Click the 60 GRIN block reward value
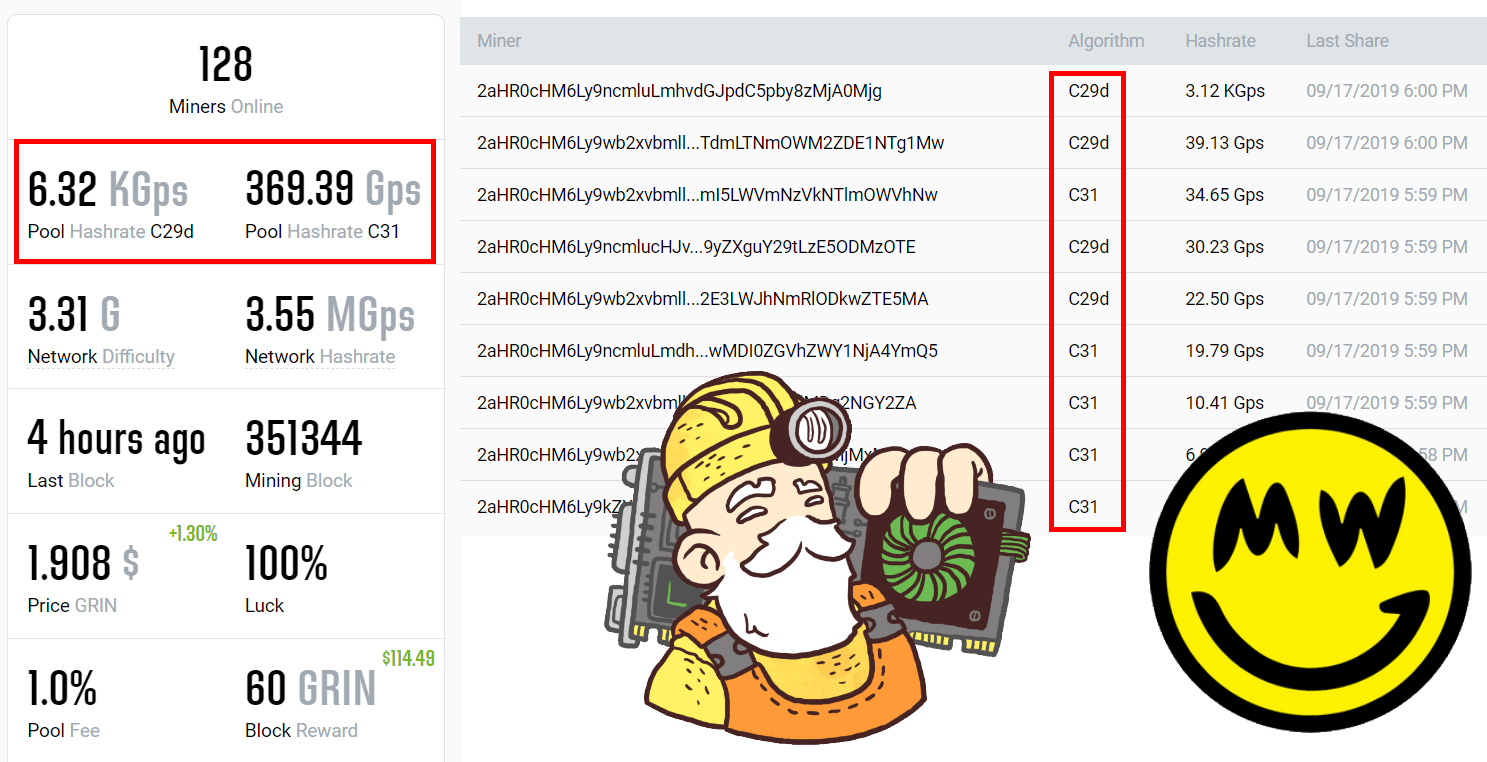The image size is (1487, 762). 310,689
